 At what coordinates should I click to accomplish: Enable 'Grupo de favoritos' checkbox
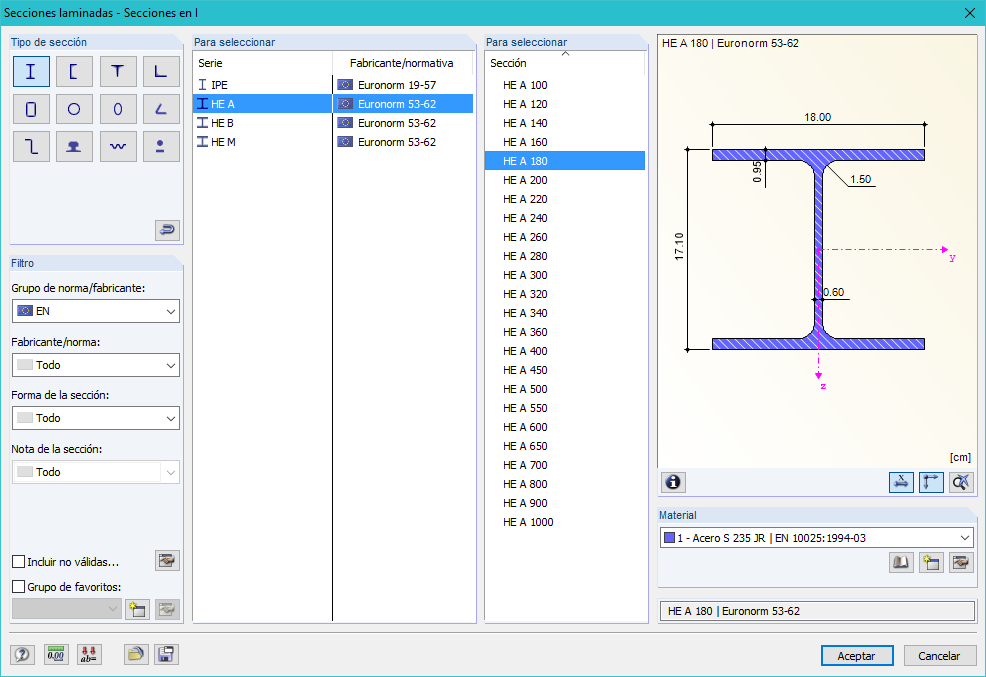[19, 586]
